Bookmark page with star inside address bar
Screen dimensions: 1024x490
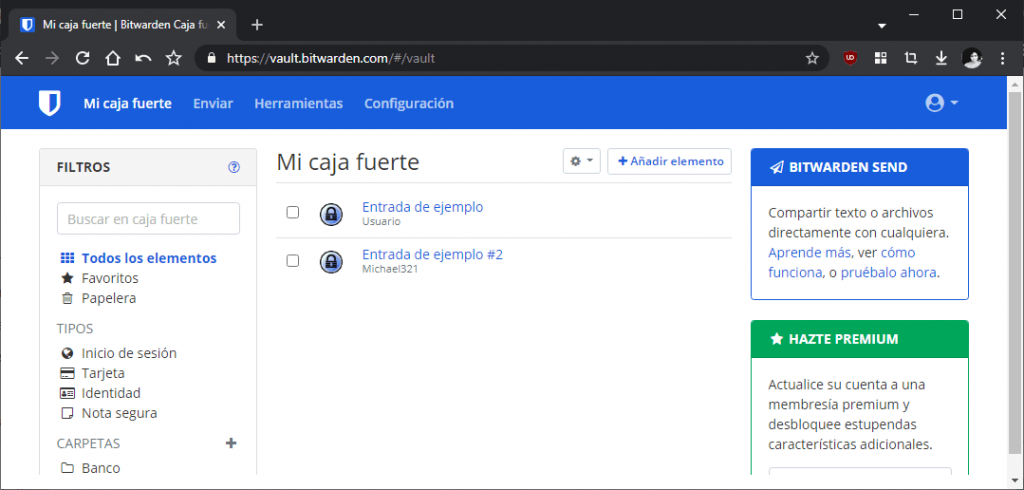(812, 58)
